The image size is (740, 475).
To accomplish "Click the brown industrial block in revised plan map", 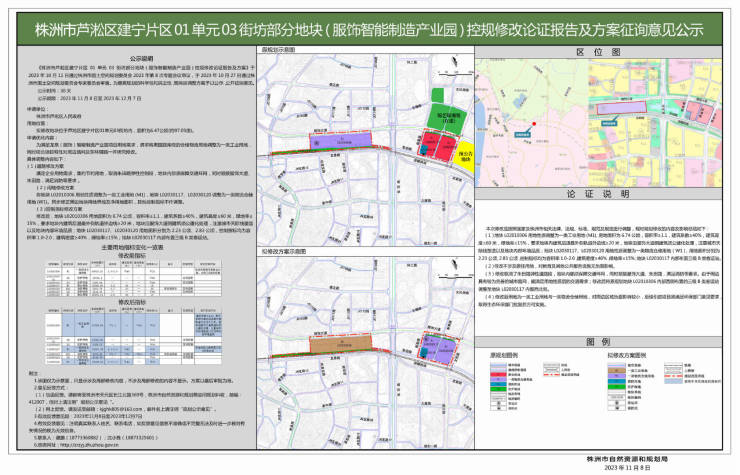I will (x=341, y=344).
